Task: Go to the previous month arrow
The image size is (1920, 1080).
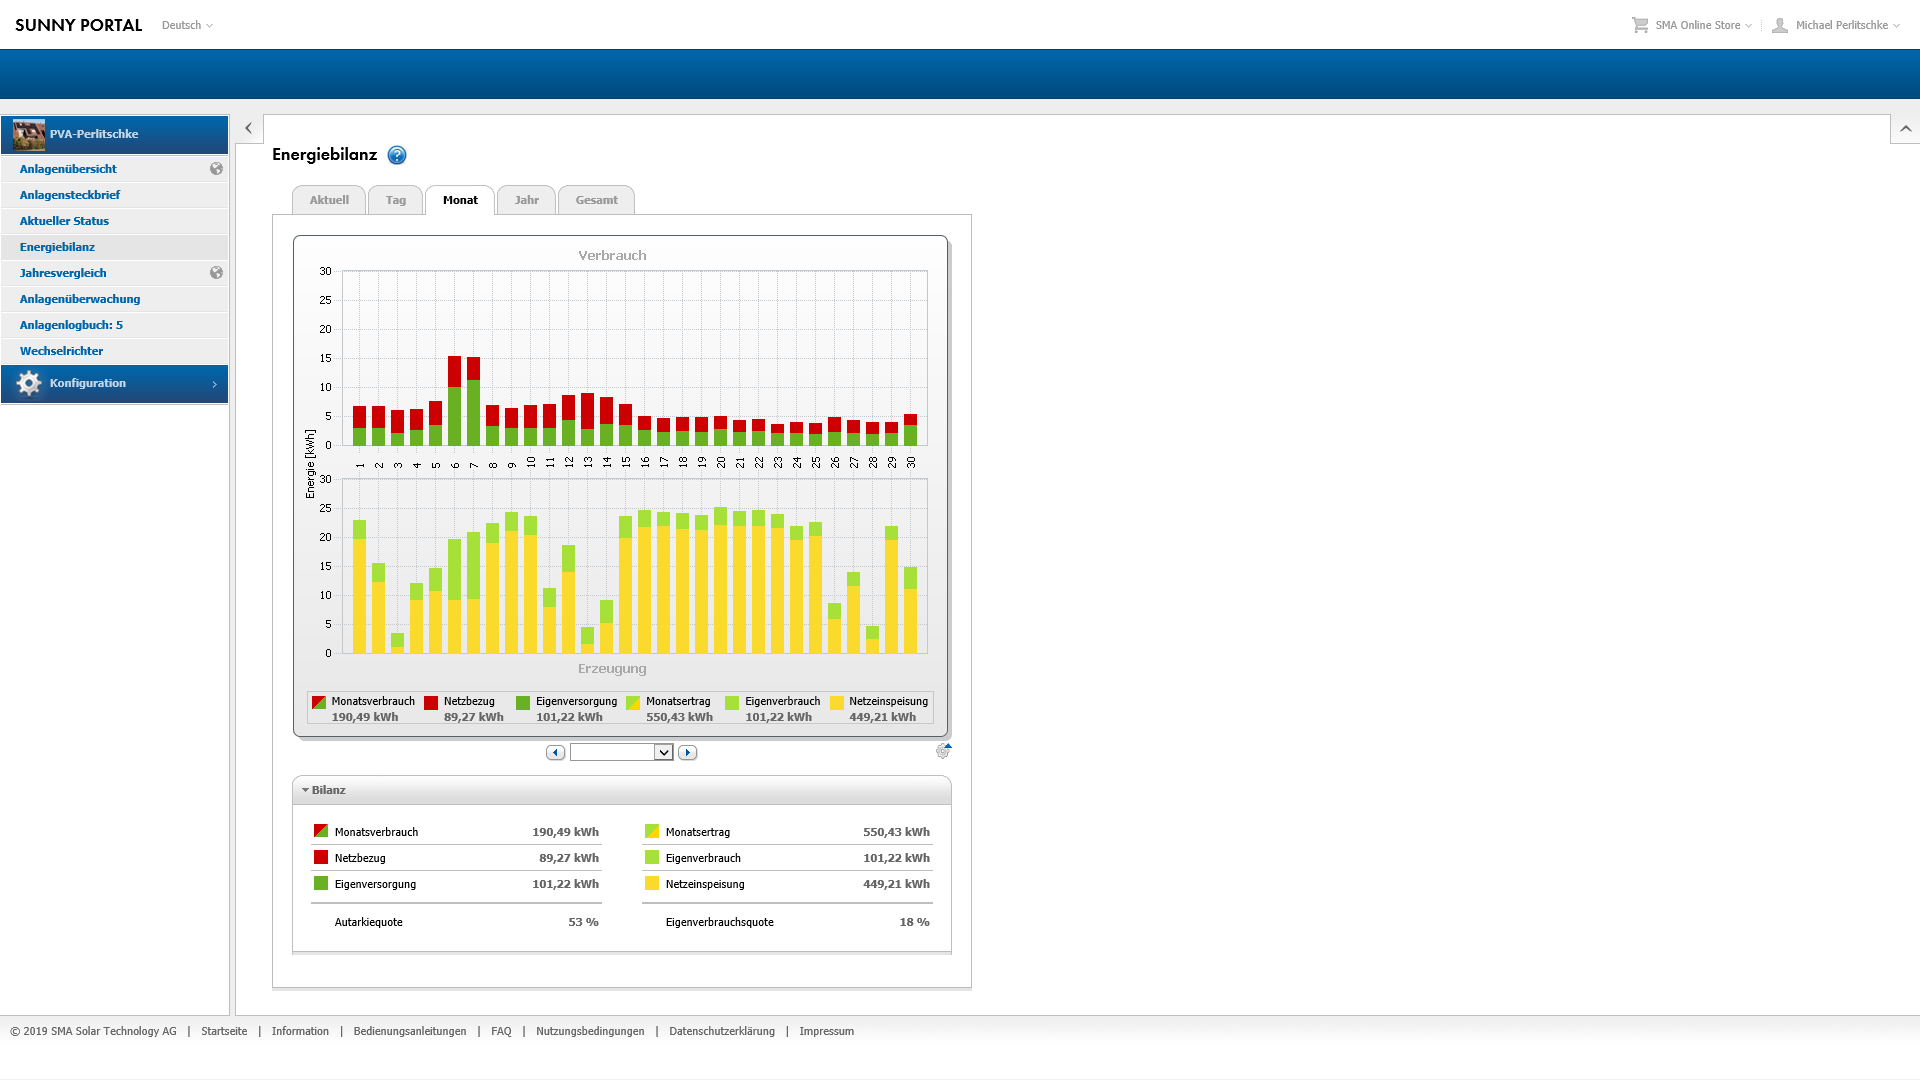Action: [x=556, y=753]
